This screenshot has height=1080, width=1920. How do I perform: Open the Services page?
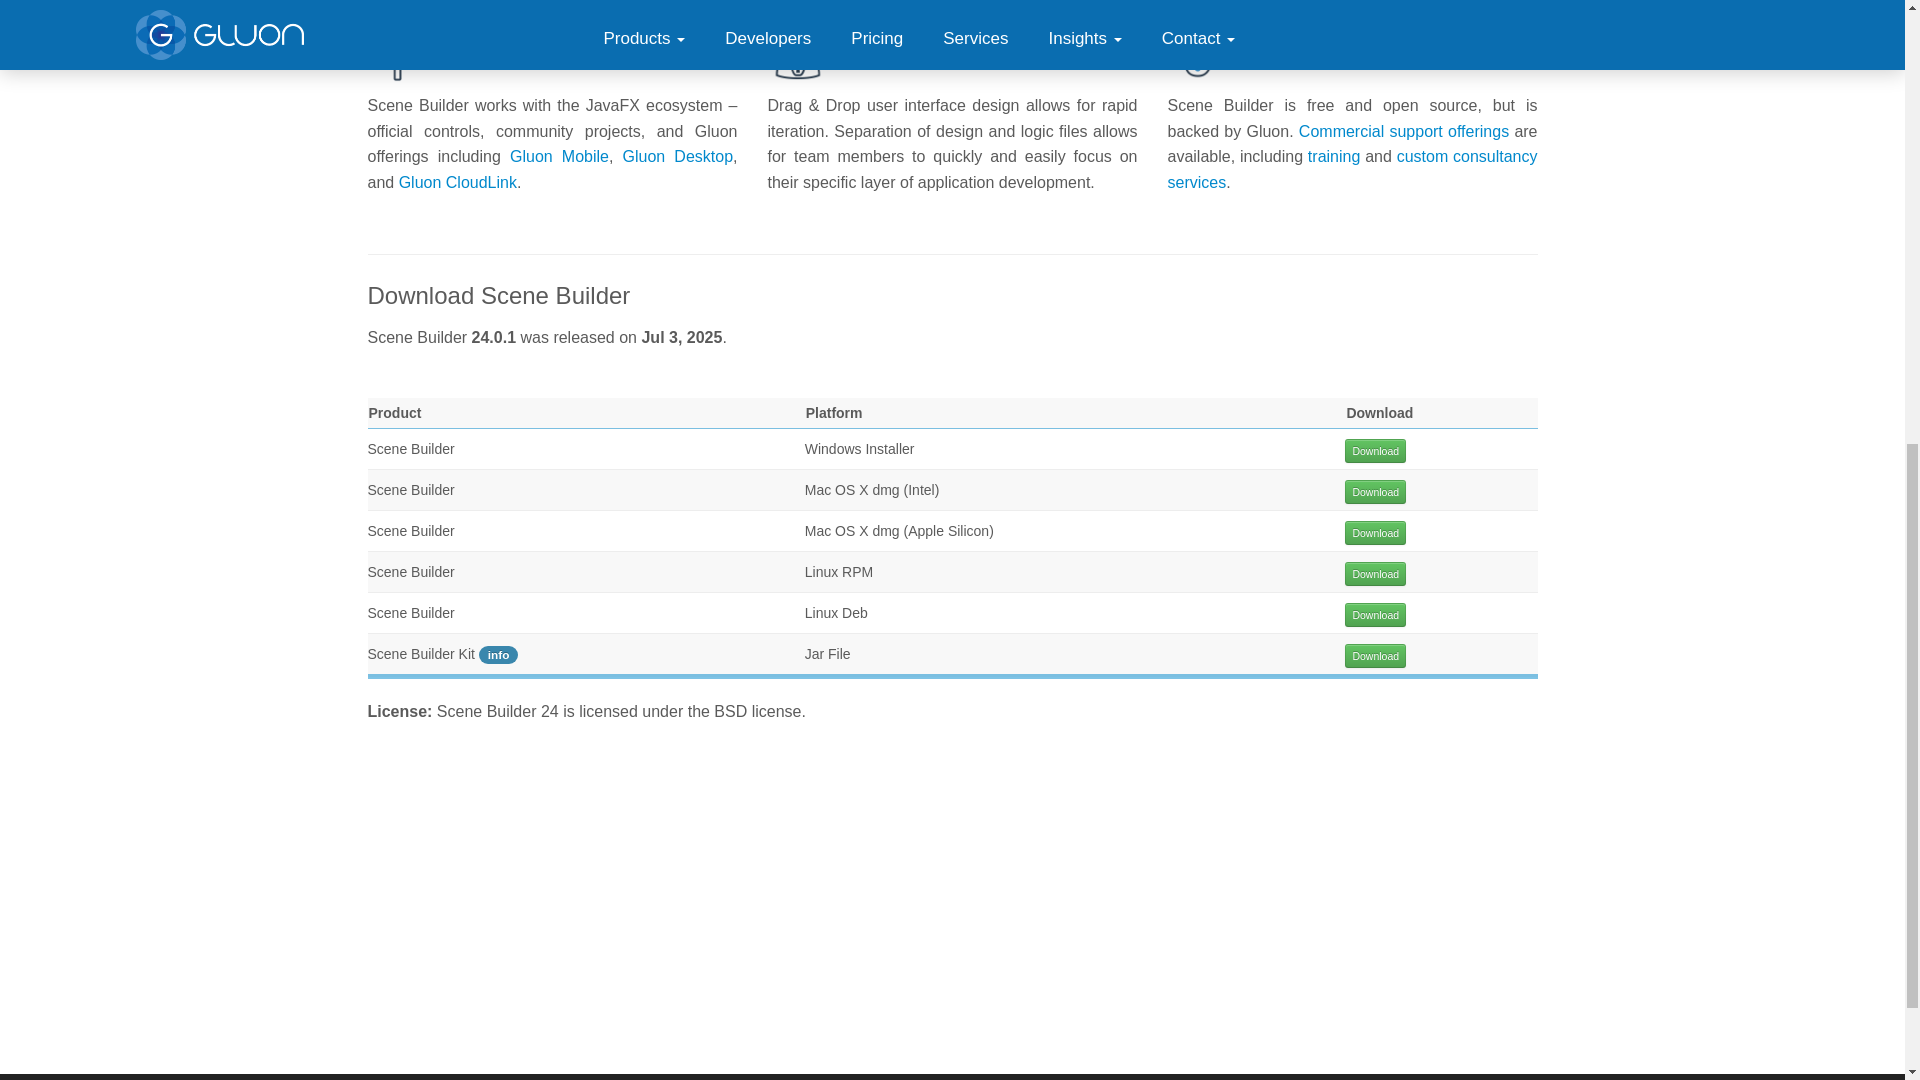point(975,39)
